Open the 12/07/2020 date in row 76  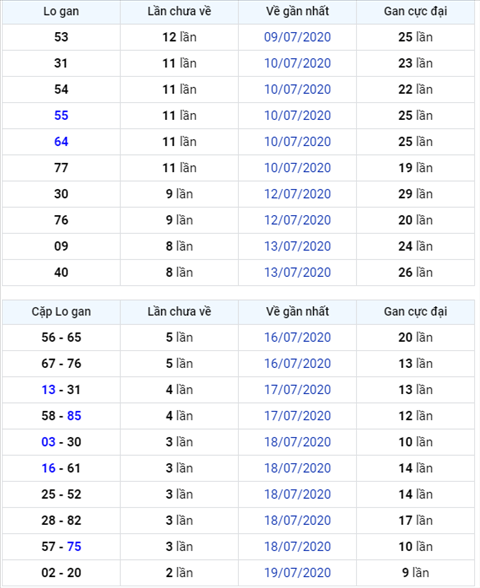[297, 220]
